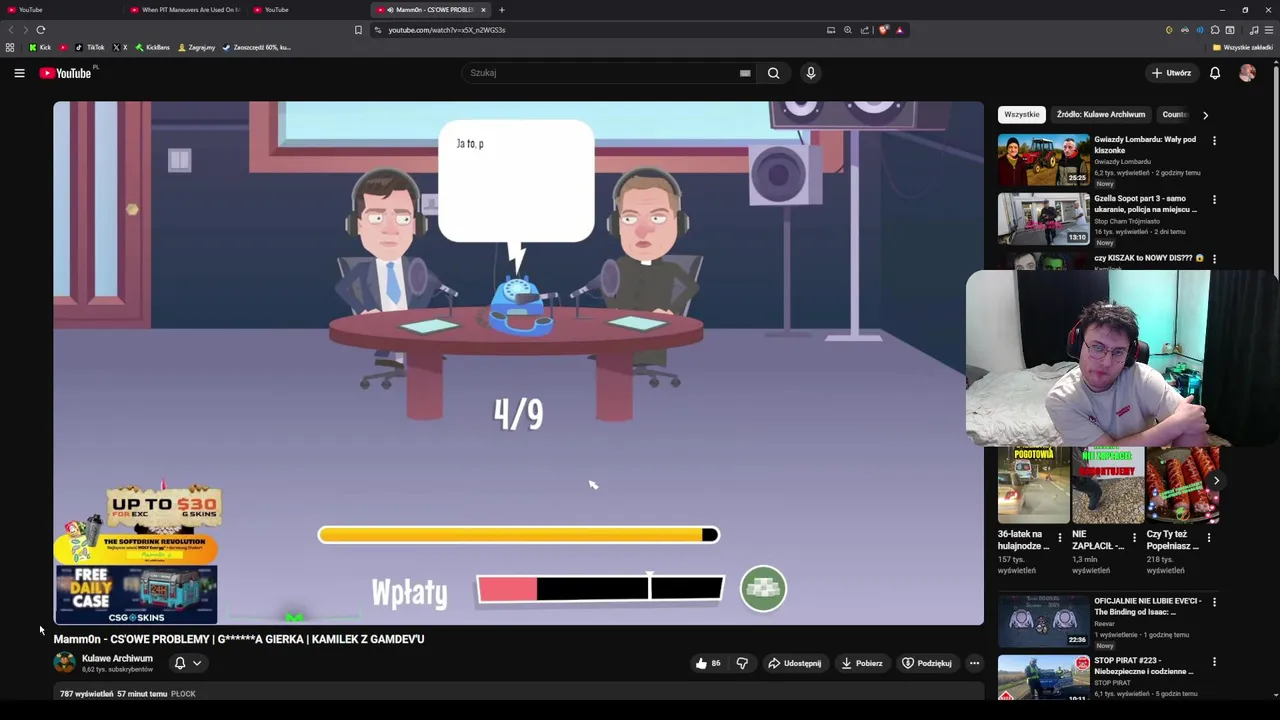Open Wszystkie zakładki bookmarks folder
The height and width of the screenshot is (720, 1280).
(1242, 47)
